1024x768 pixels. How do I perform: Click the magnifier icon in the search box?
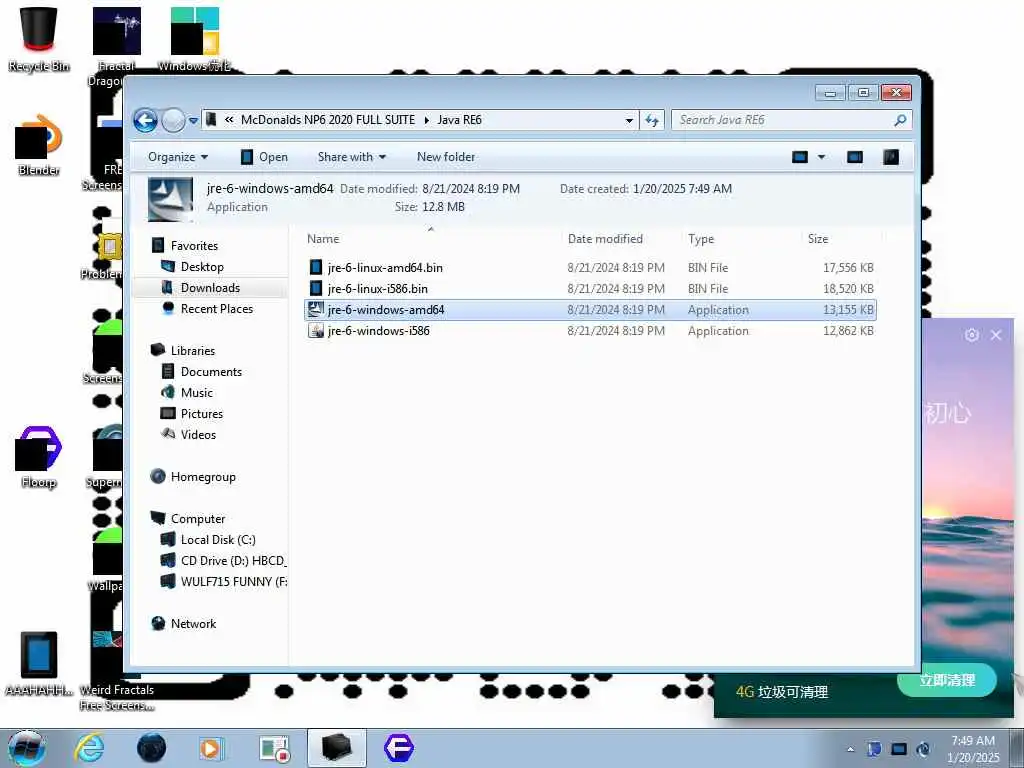901,120
